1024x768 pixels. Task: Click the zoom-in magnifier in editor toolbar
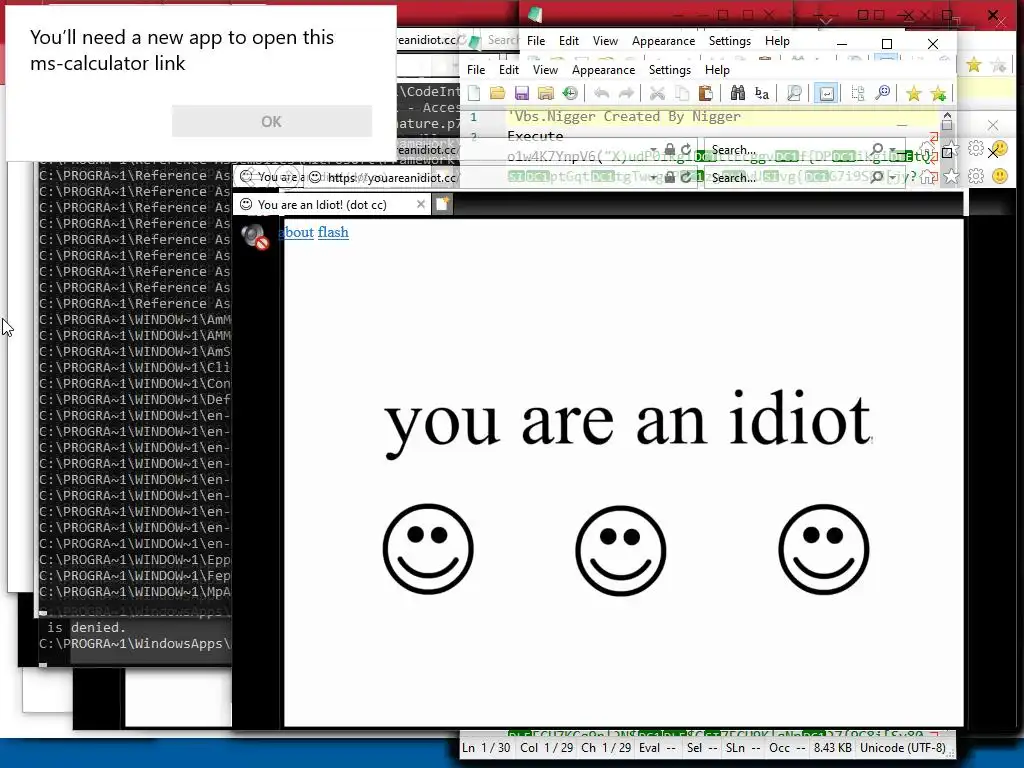pos(882,93)
